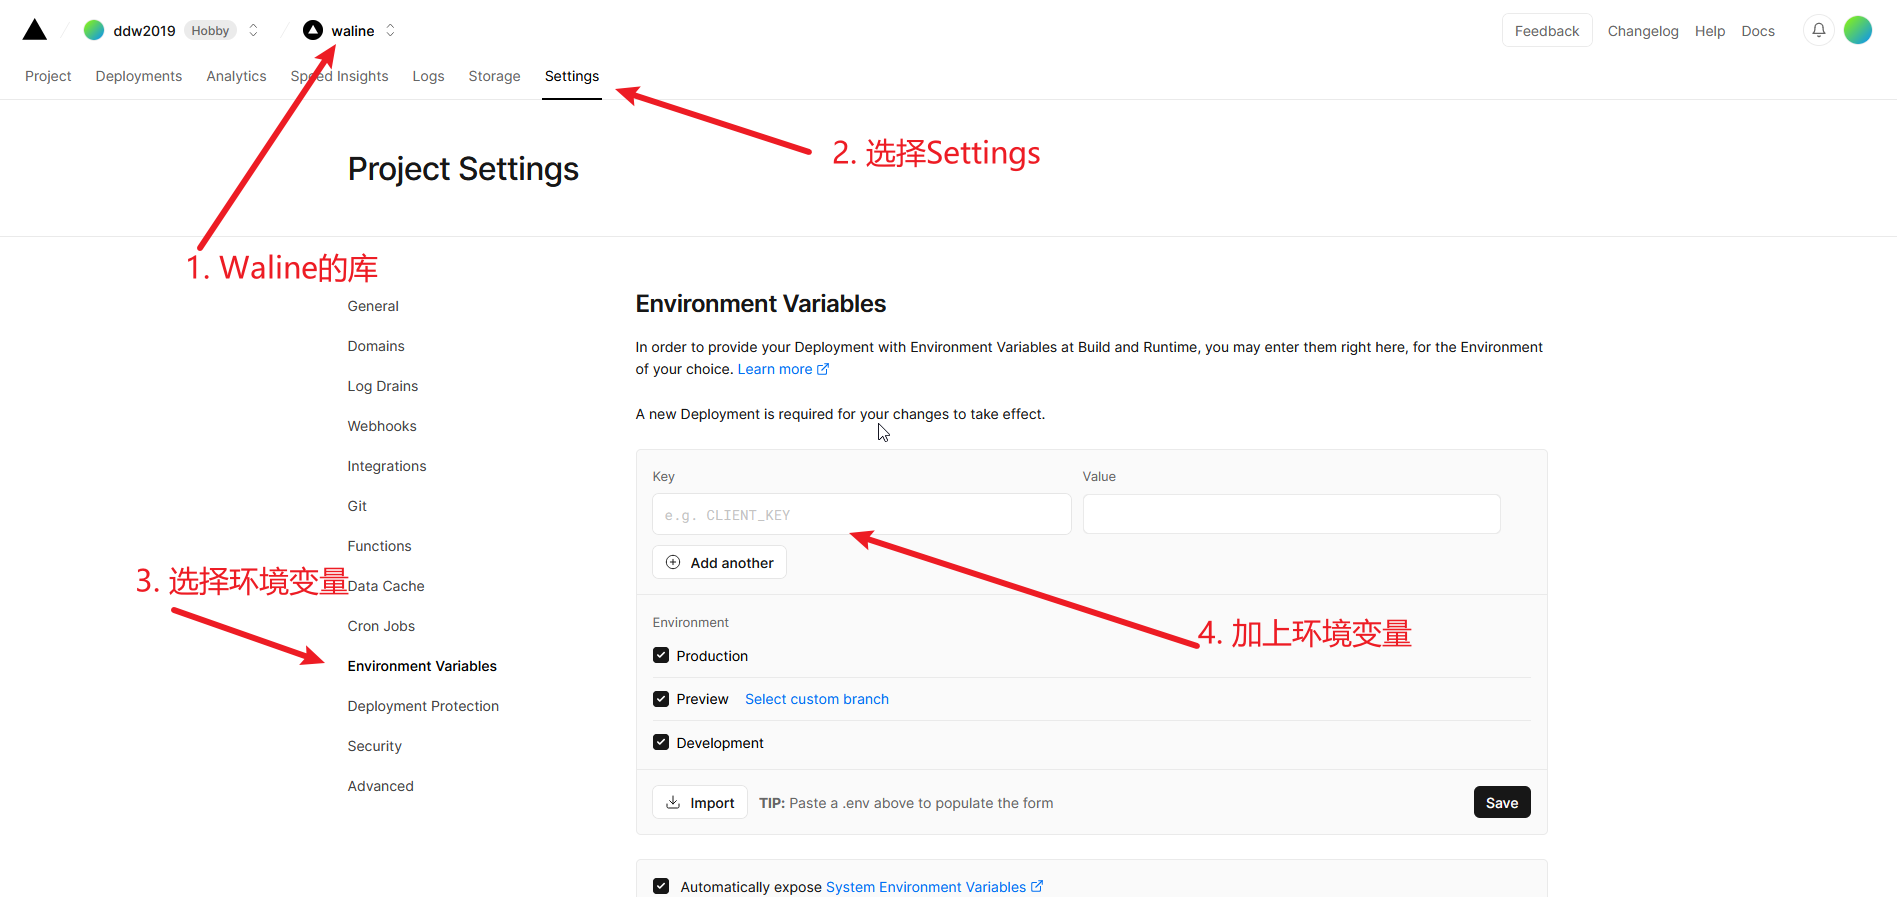The height and width of the screenshot is (897, 1897).
Task: Toggle Automatically expose System Environment Variables
Action: [x=661, y=887]
